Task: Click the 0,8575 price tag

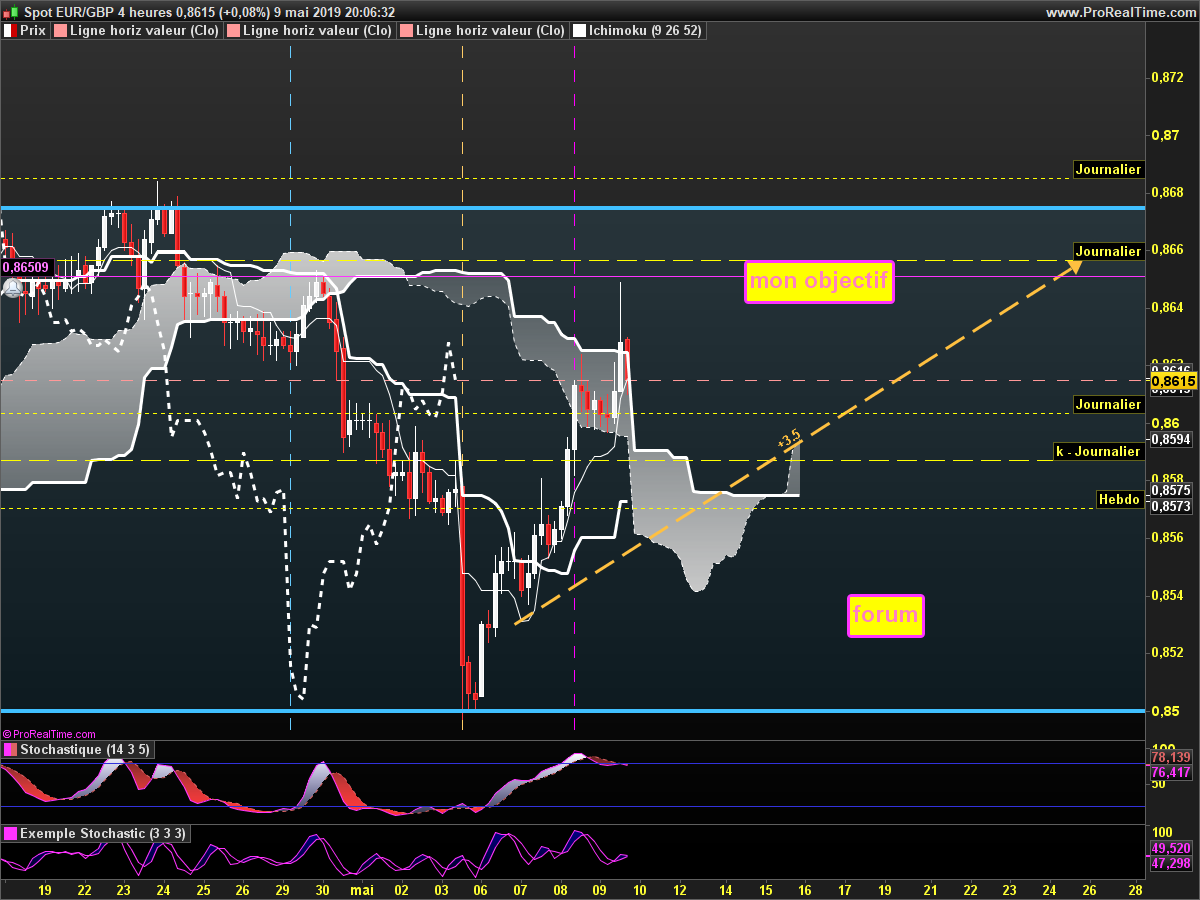Action: click(1170, 491)
